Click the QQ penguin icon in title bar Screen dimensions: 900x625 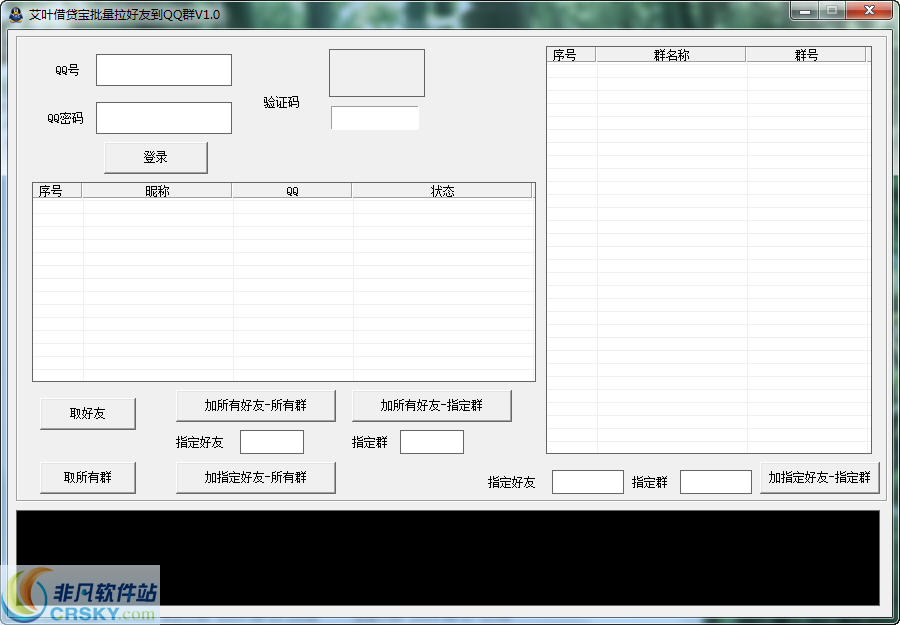click(15, 14)
